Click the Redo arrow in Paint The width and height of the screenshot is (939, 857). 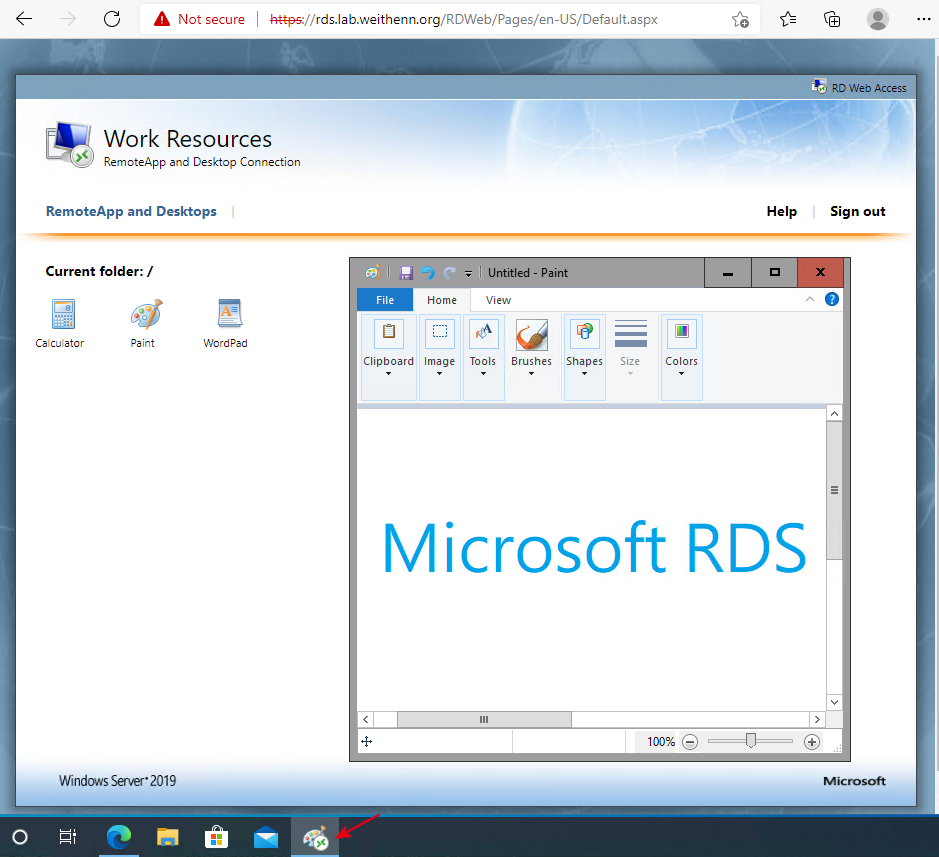(x=449, y=272)
